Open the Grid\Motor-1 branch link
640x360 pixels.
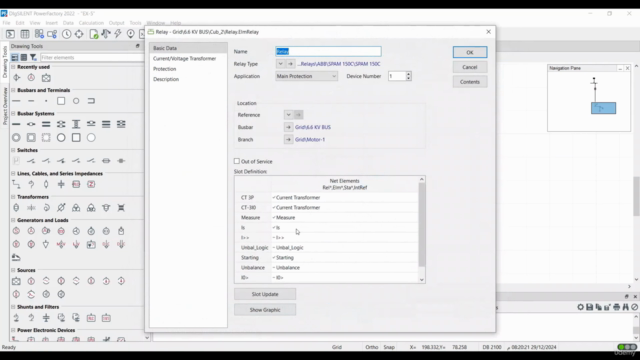[310, 140]
